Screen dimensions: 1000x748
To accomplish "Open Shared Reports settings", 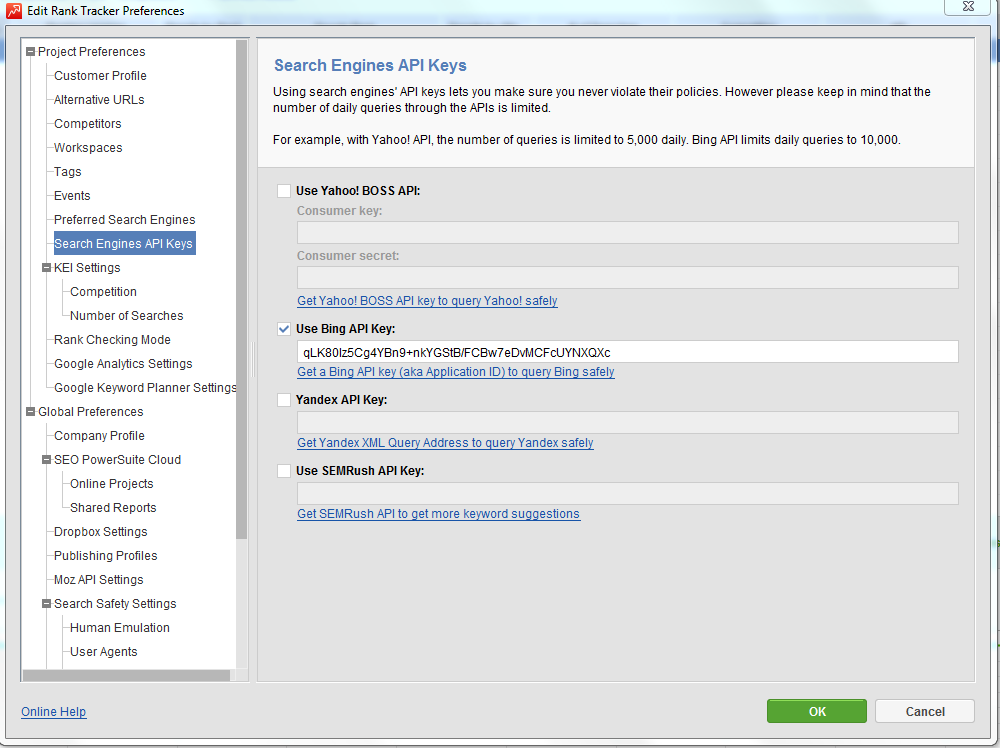I will point(113,508).
